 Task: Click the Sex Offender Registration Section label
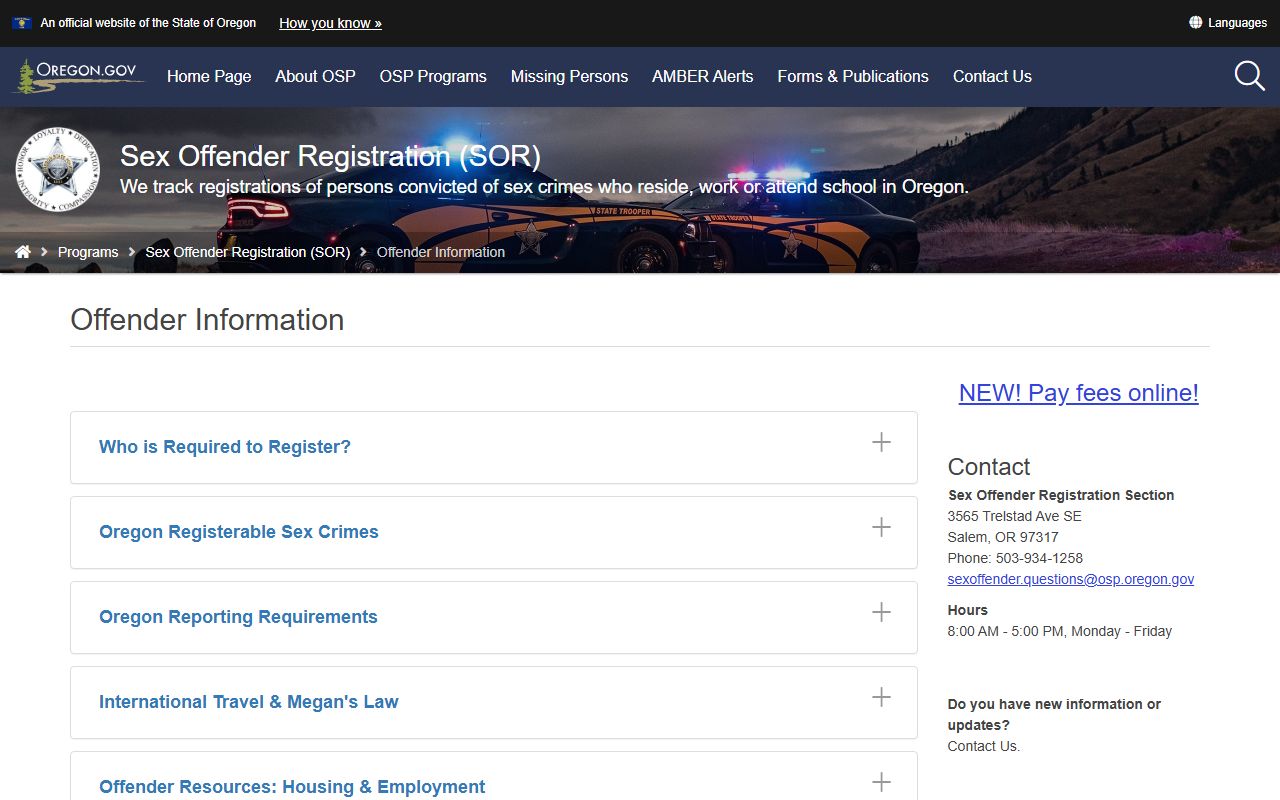click(x=1061, y=495)
